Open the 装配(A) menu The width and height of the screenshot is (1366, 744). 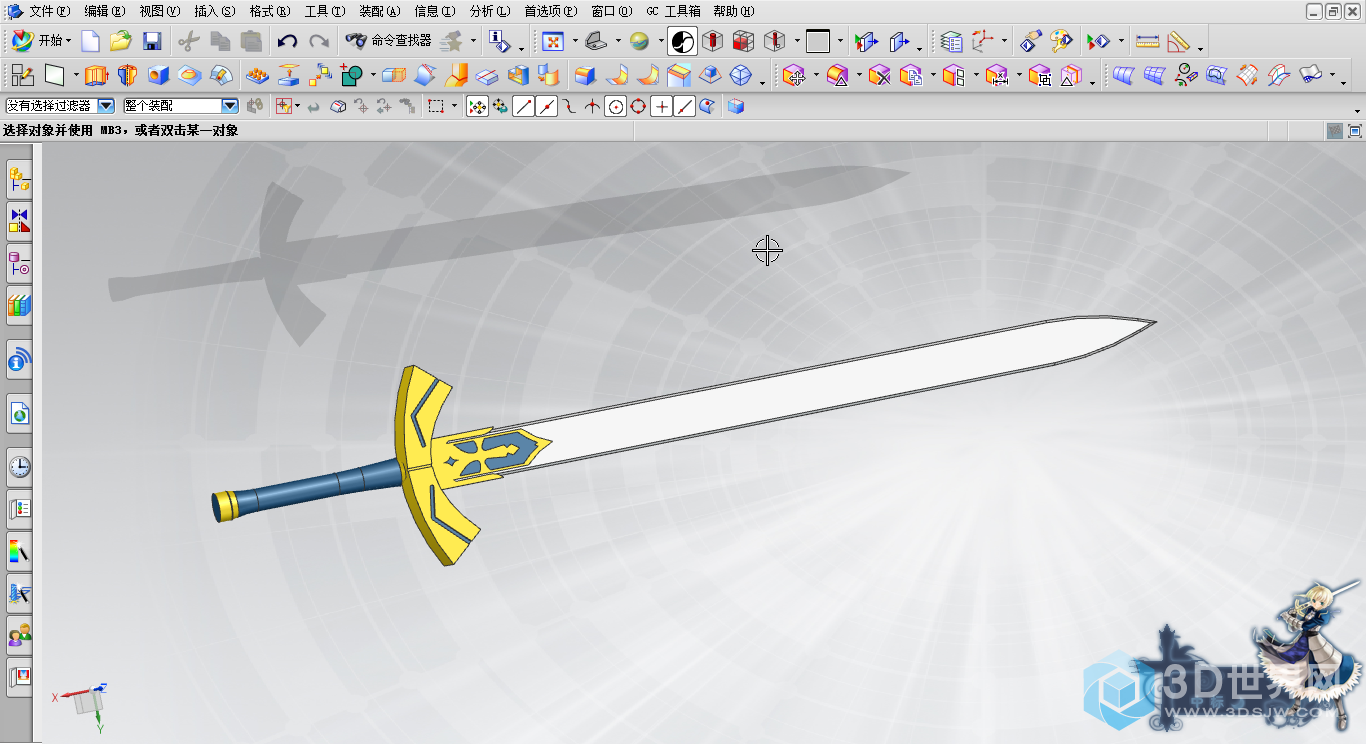coord(379,11)
